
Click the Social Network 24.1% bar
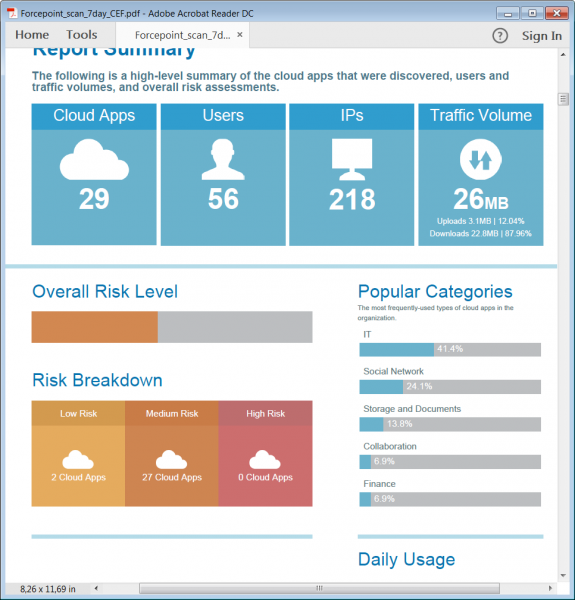coord(450,386)
